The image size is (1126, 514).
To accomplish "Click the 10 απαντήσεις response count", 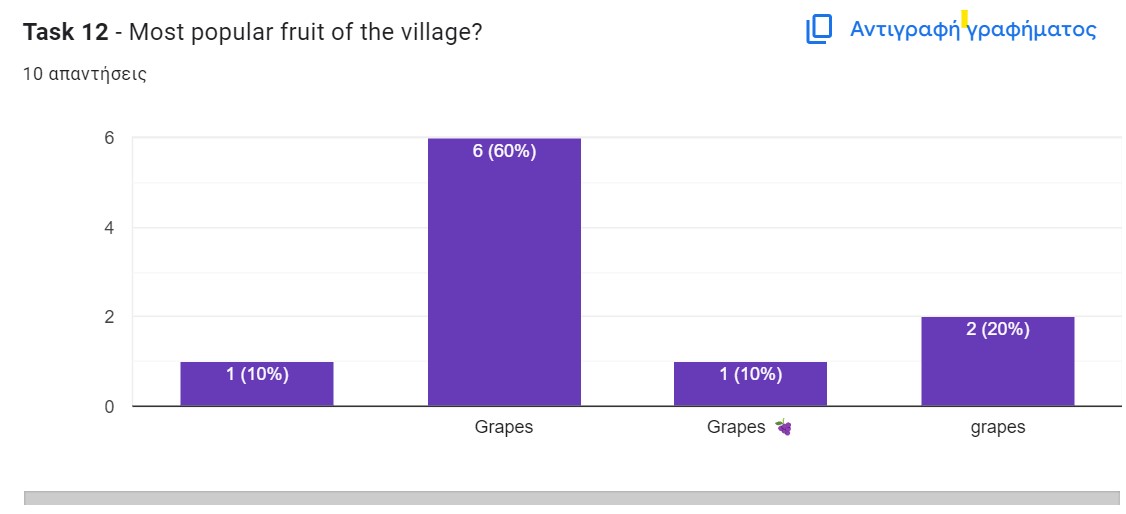I will click(84, 74).
